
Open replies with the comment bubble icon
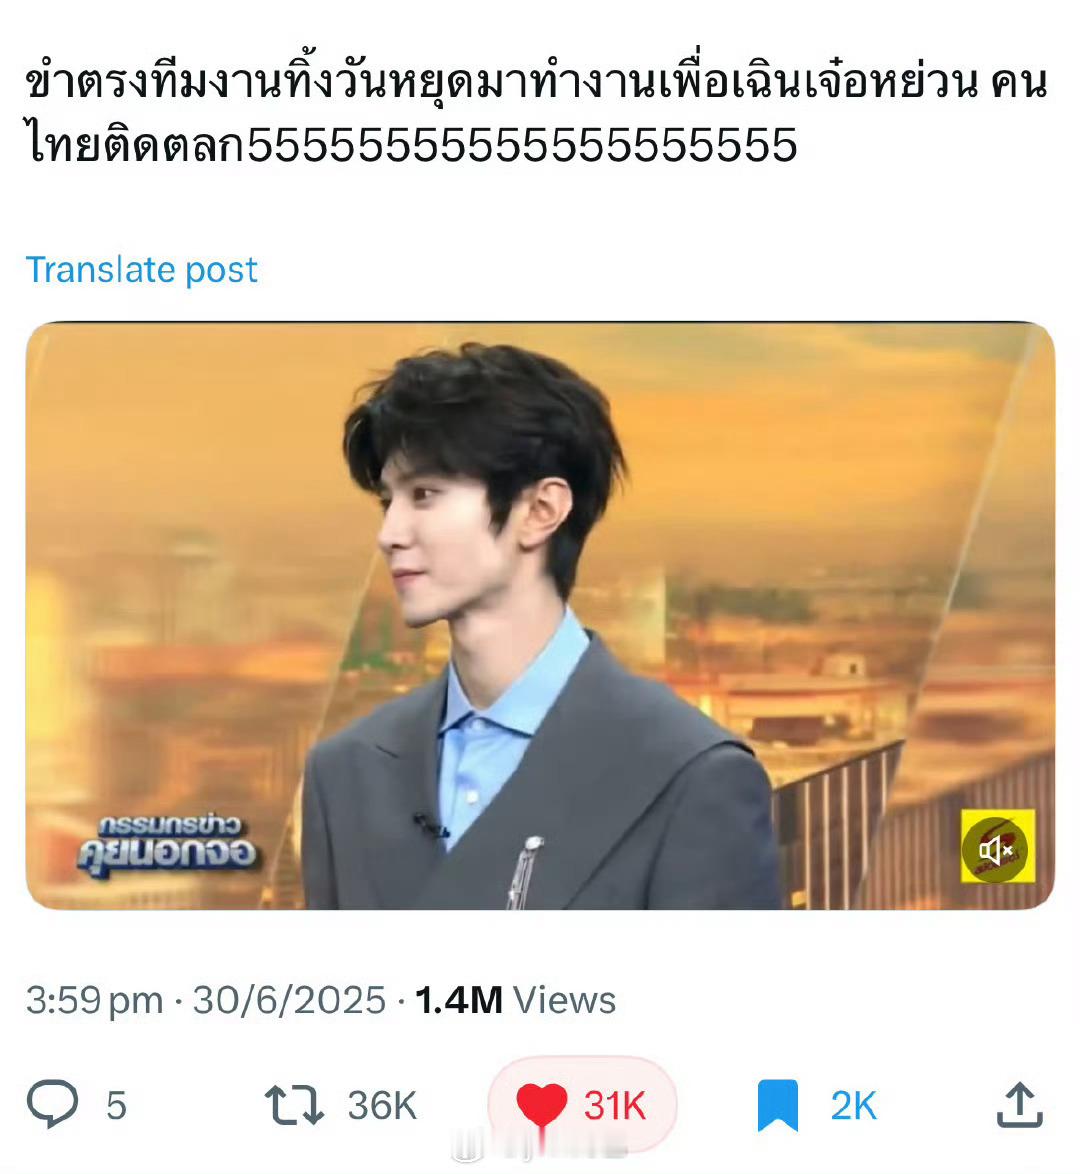click(x=52, y=1104)
